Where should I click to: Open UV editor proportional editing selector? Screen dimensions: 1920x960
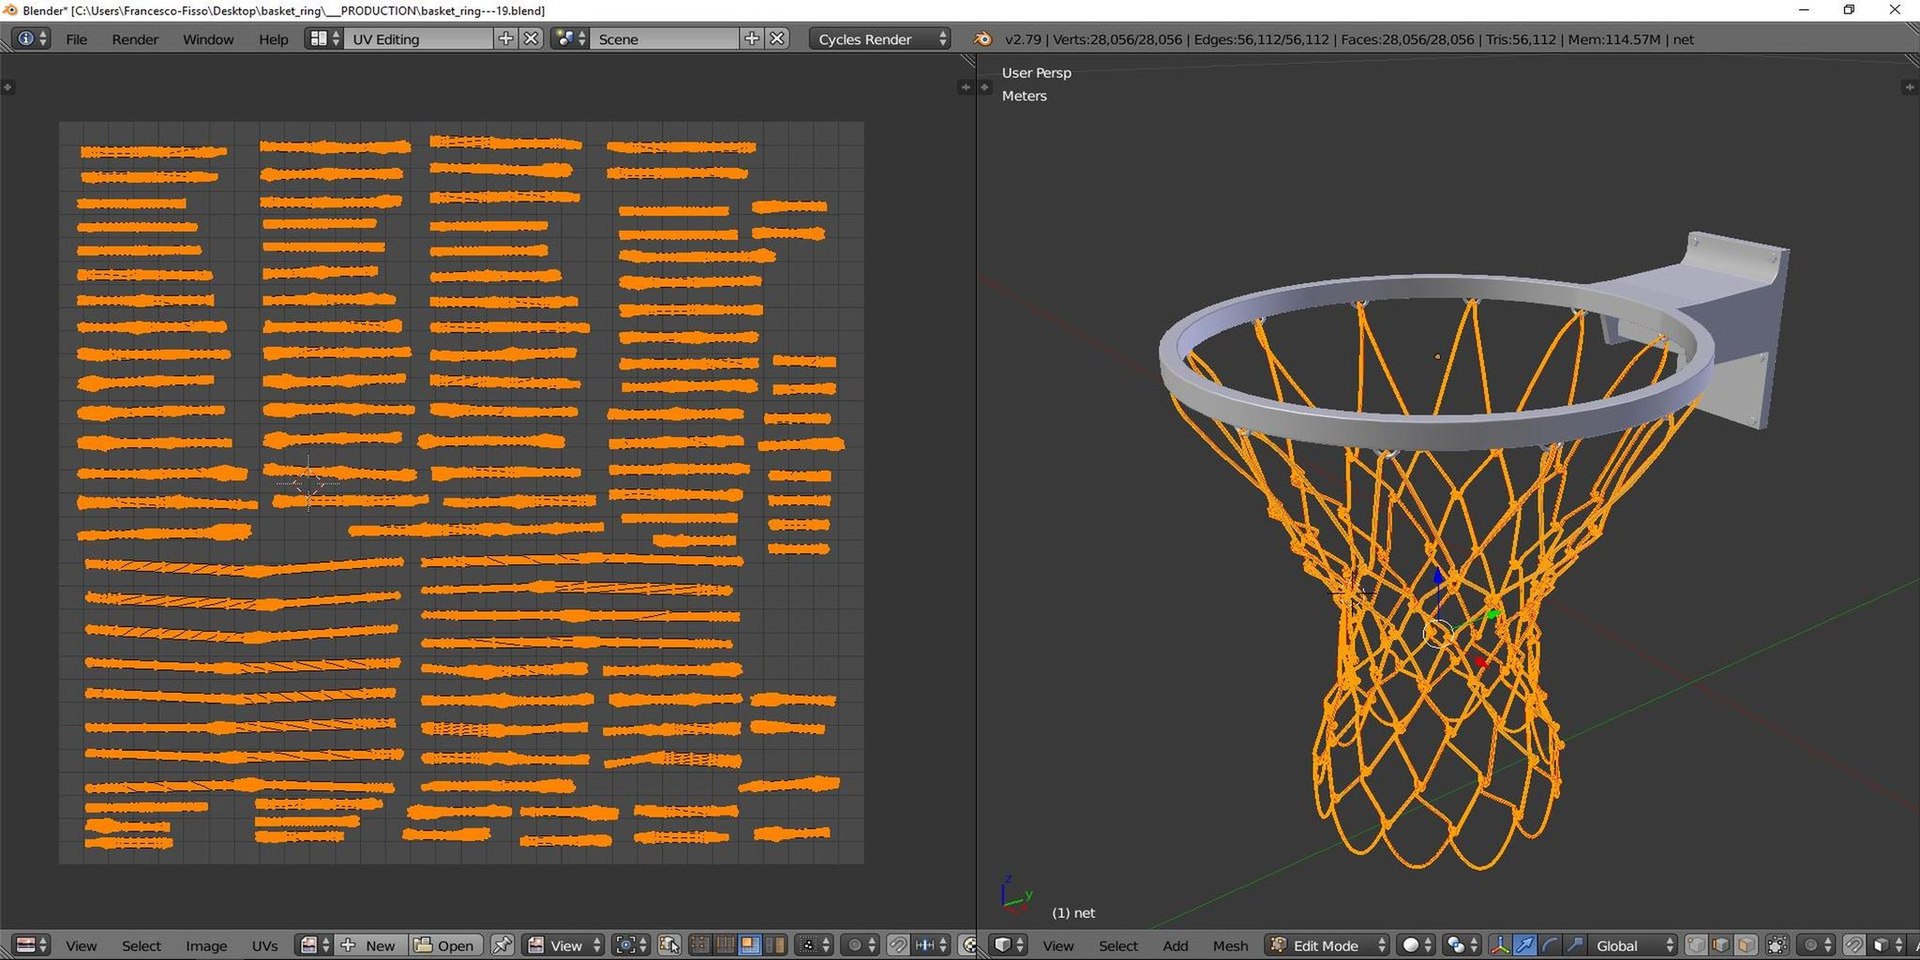tap(861, 945)
